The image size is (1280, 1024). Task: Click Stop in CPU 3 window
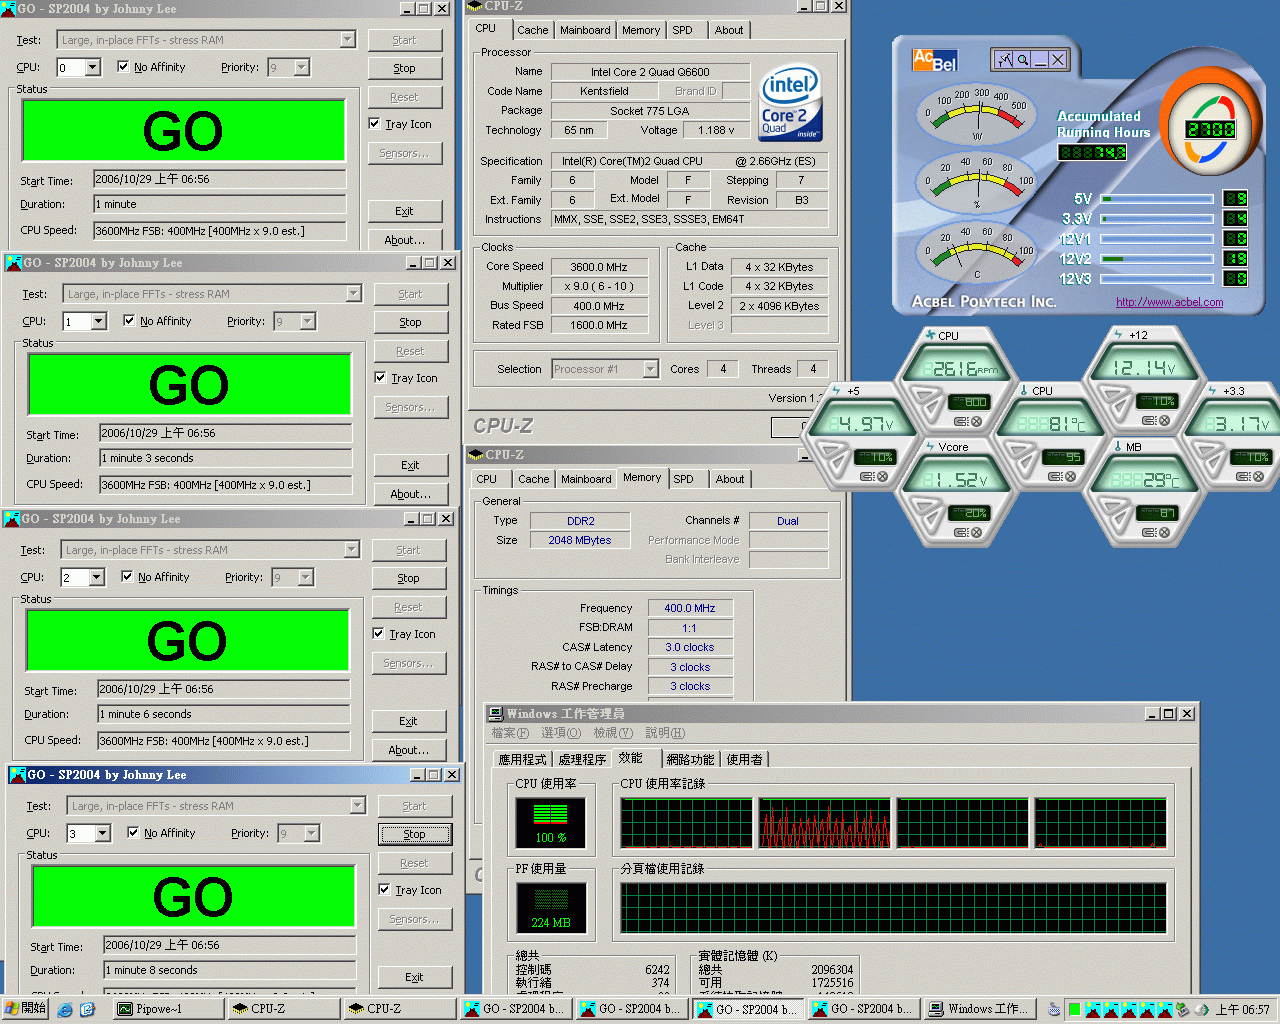point(415,835)
